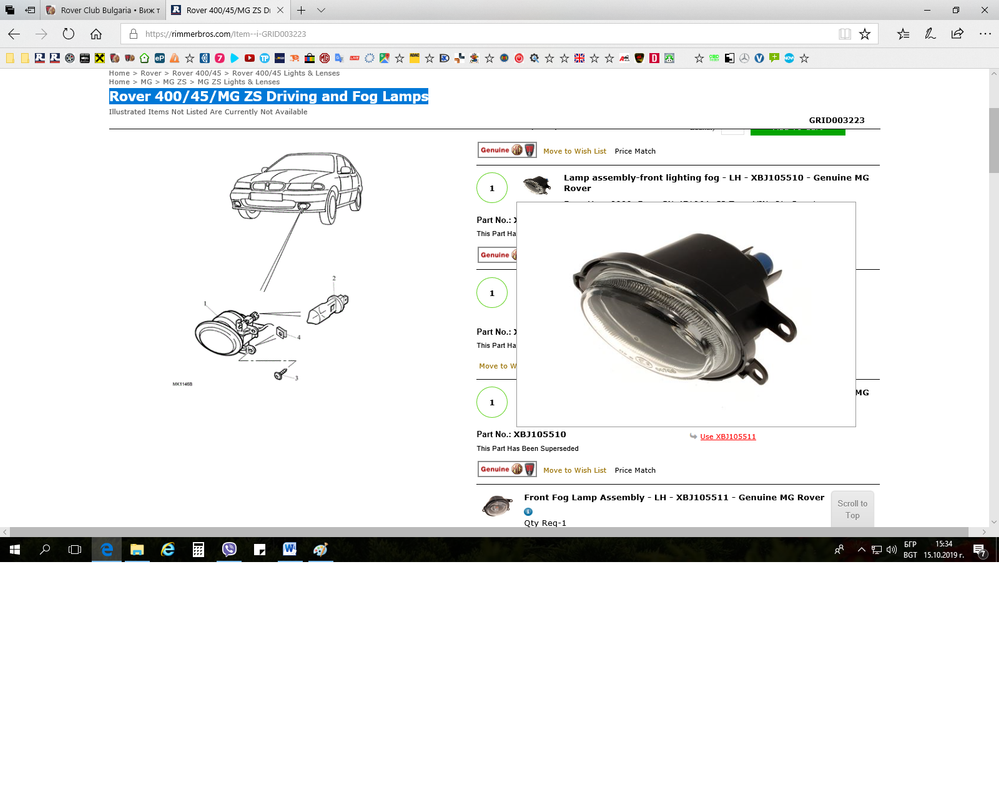Click the Front Fog Lamp Assembly thumbnail
This screenshot has width=999, height=800.
click(497, 506)
